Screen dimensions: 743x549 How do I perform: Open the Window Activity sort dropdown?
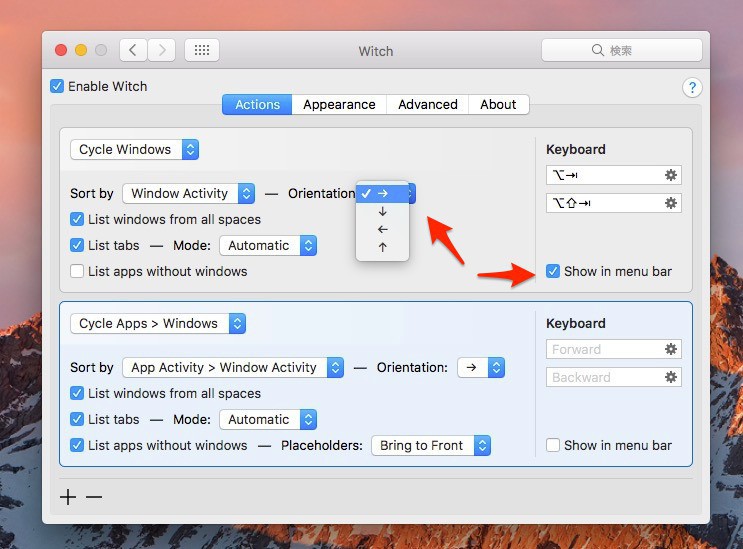tap(189, 194)
